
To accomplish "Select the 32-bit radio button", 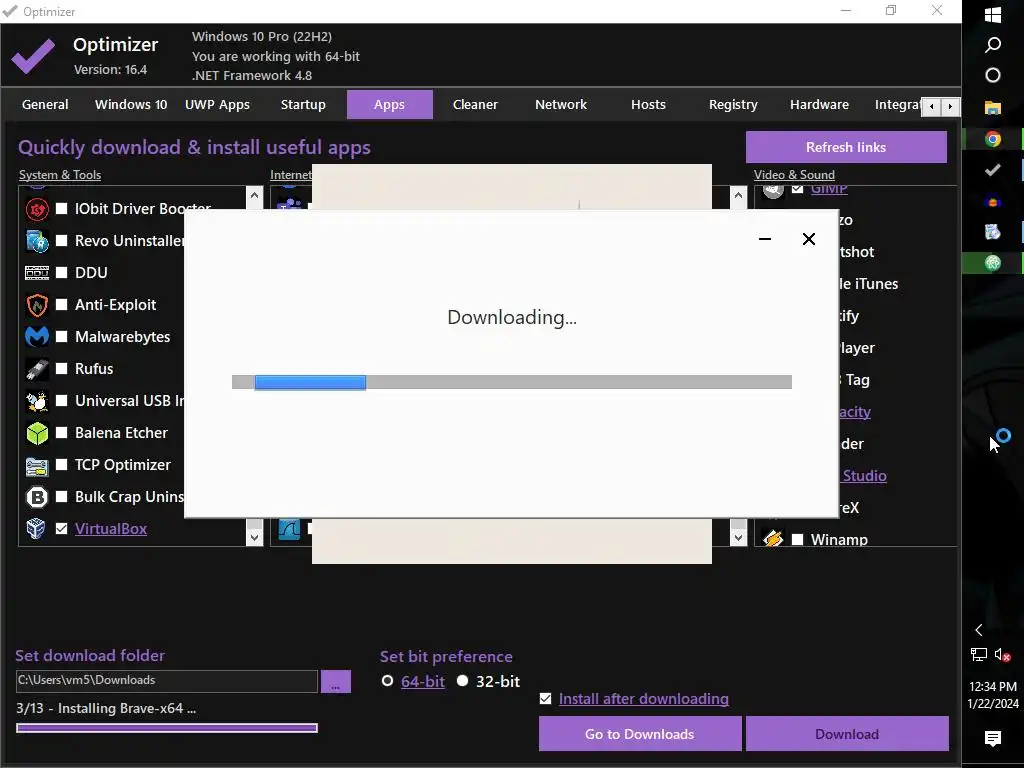I will point(462,680).
